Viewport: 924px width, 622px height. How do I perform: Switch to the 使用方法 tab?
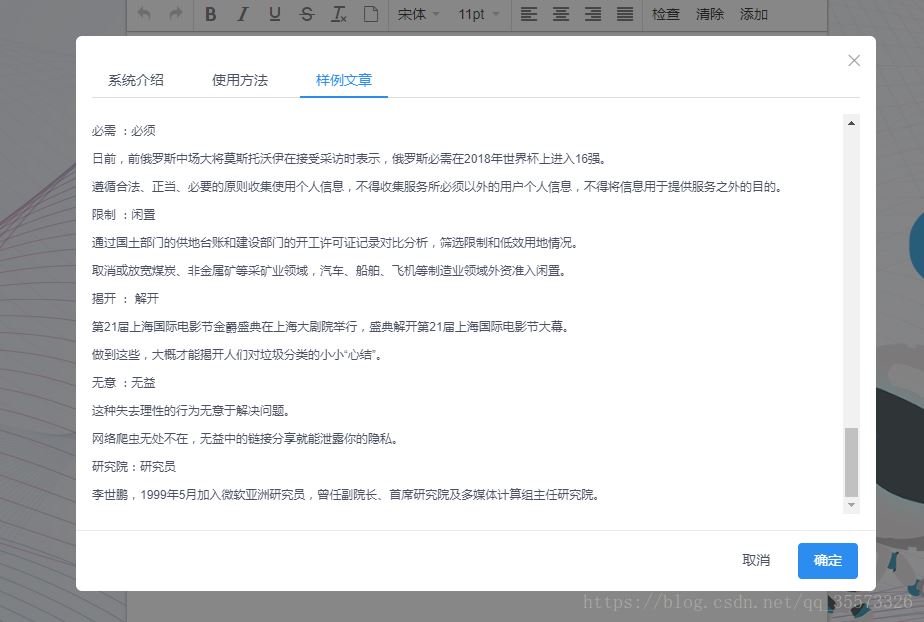click(240, 80)
